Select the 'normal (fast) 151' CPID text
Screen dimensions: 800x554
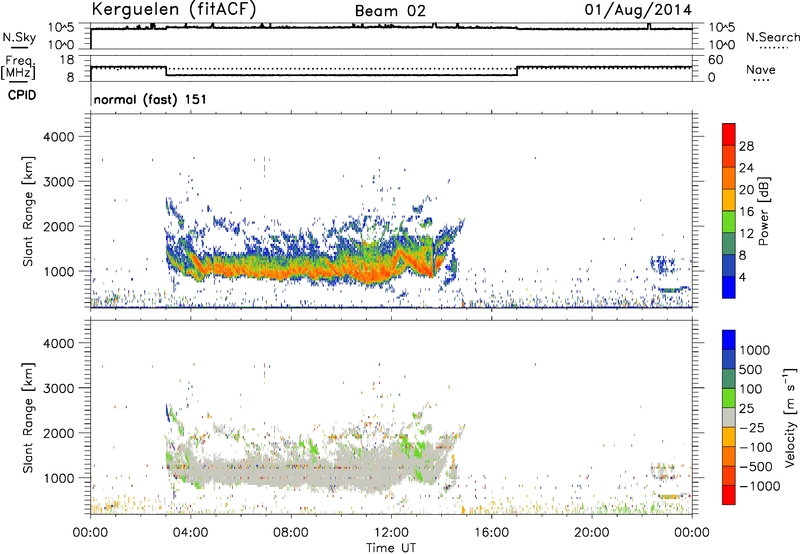pos(150,99)
